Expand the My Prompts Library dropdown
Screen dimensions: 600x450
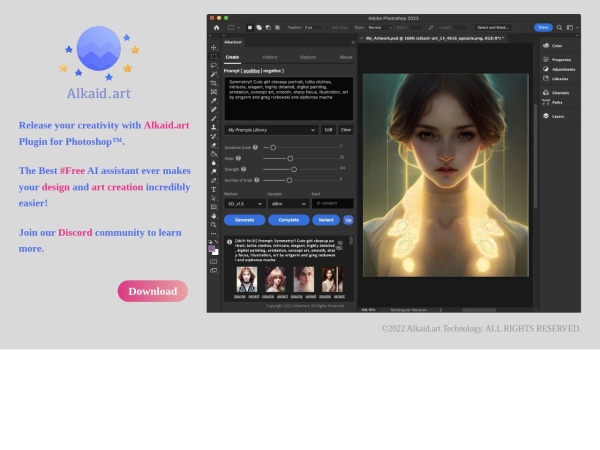tap(270, 129)
